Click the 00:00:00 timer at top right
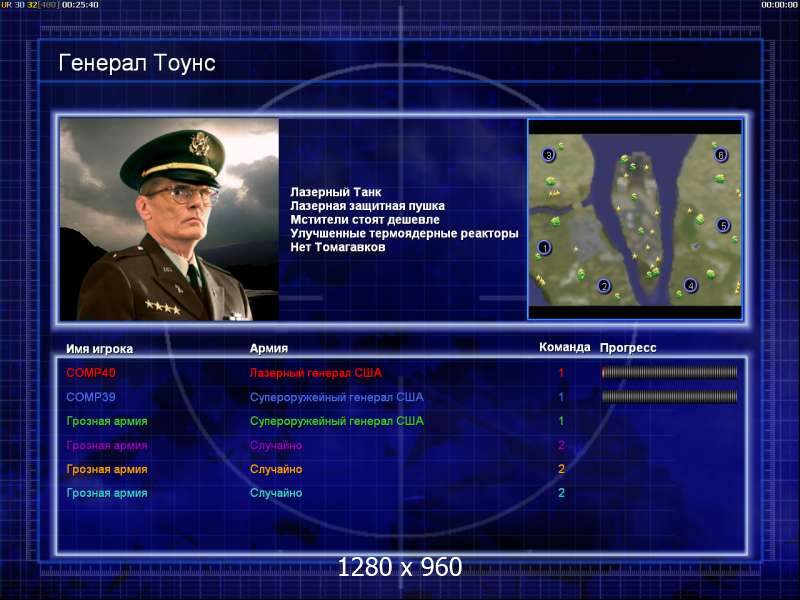The width and height of the screenshot is (800, 600). click(779, 5)
